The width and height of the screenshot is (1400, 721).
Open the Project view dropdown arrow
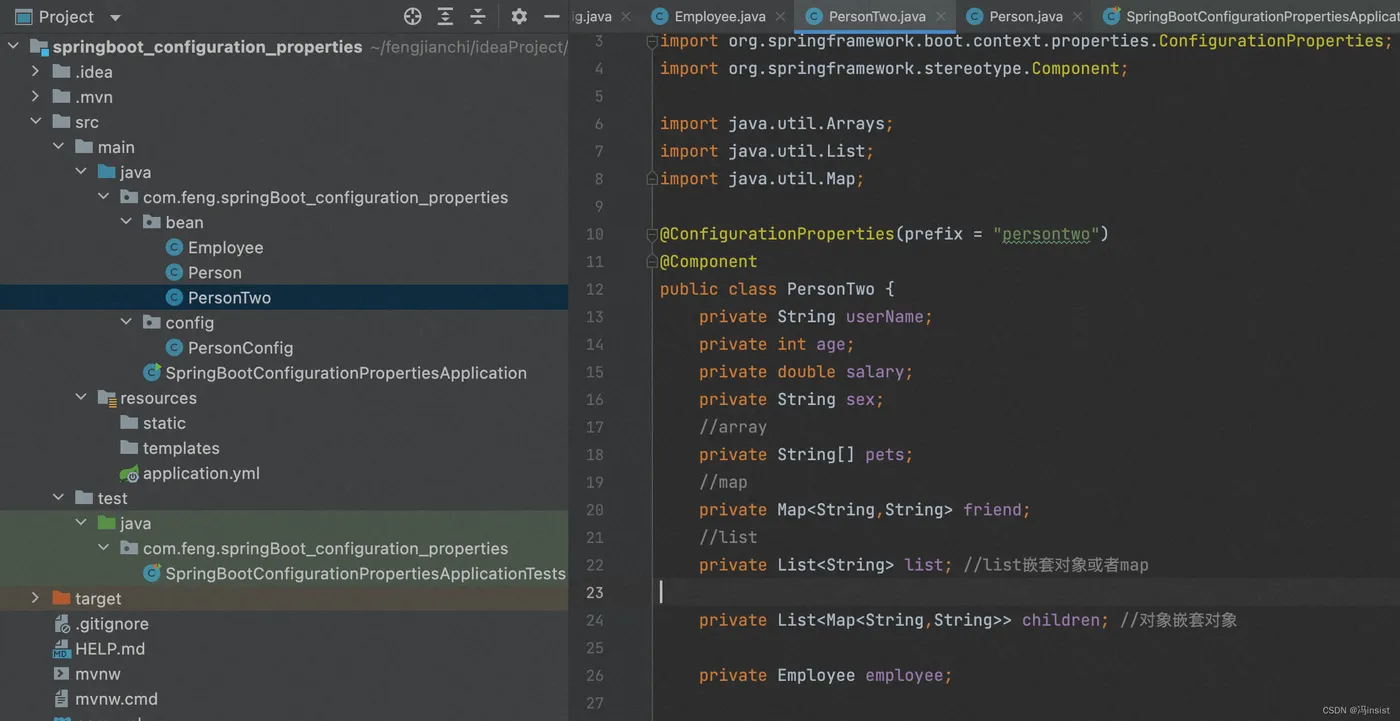pos(115,17)
